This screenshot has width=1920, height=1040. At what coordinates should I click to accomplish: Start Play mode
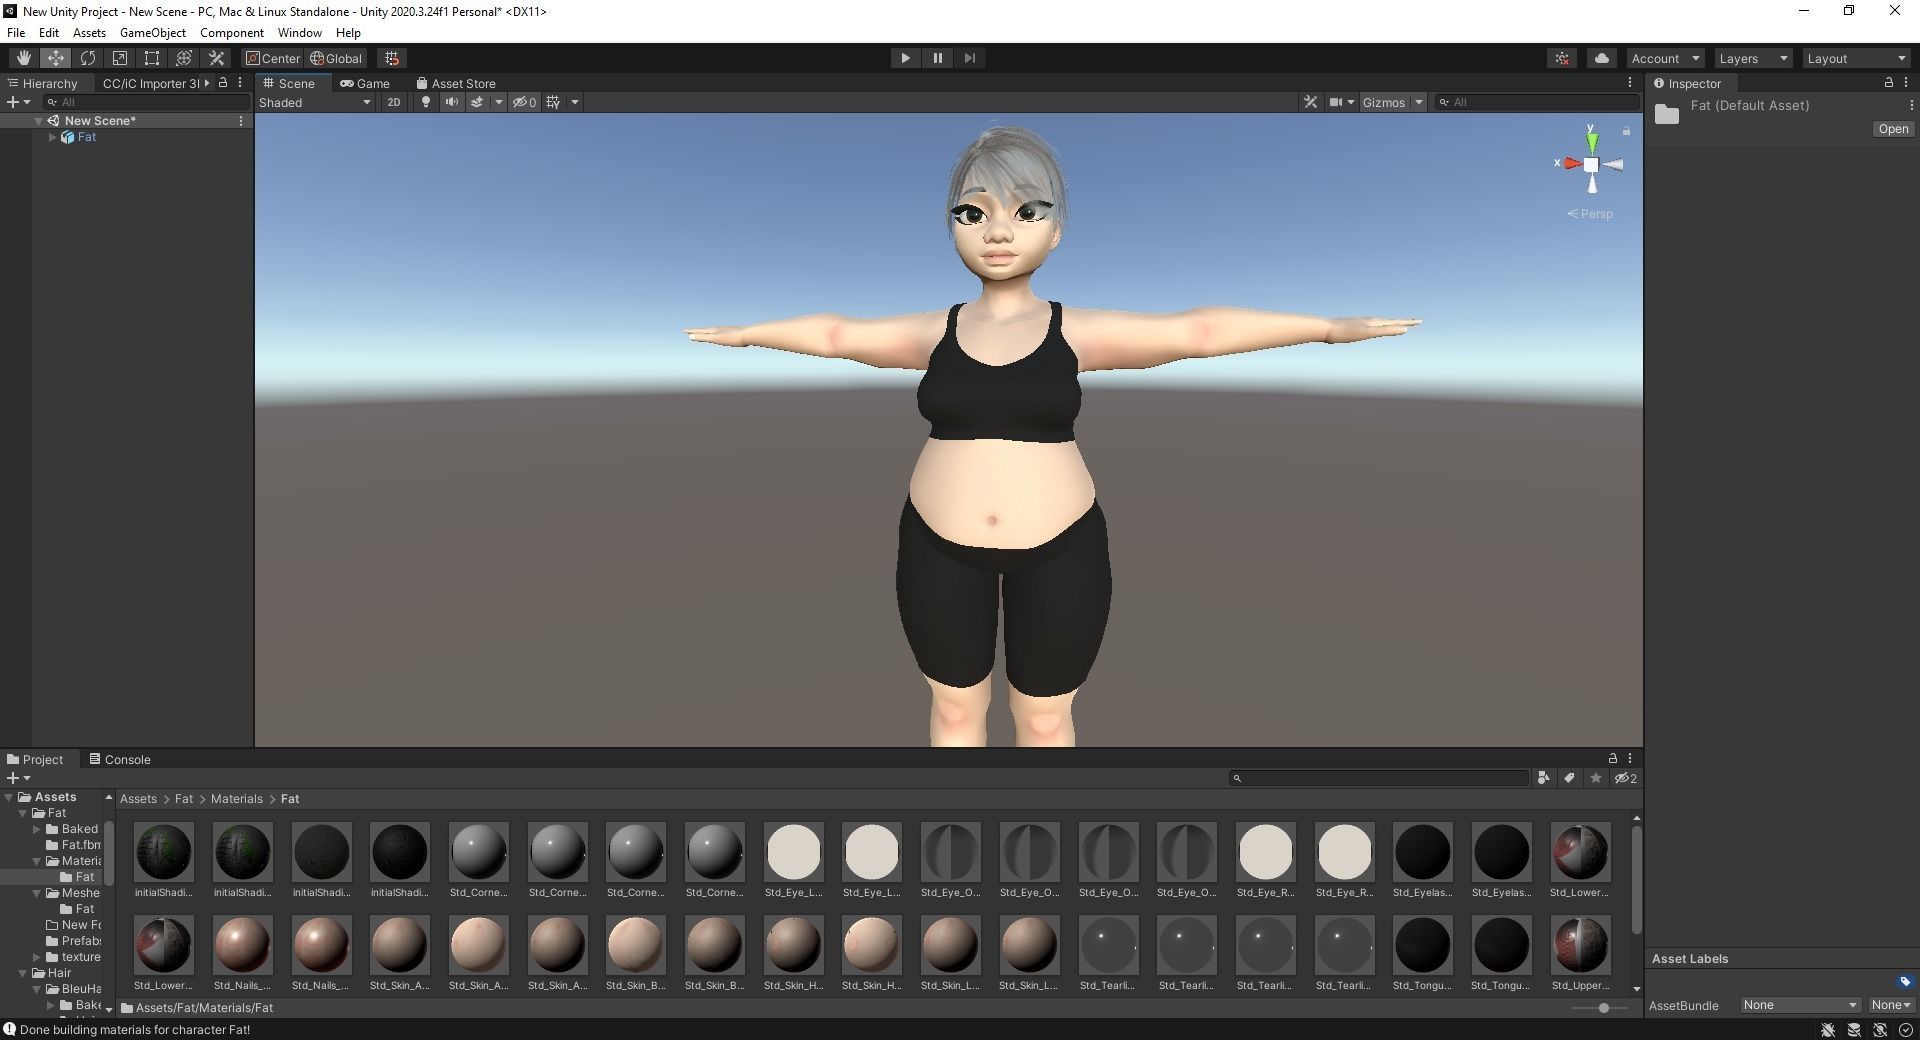coord(905,58)
